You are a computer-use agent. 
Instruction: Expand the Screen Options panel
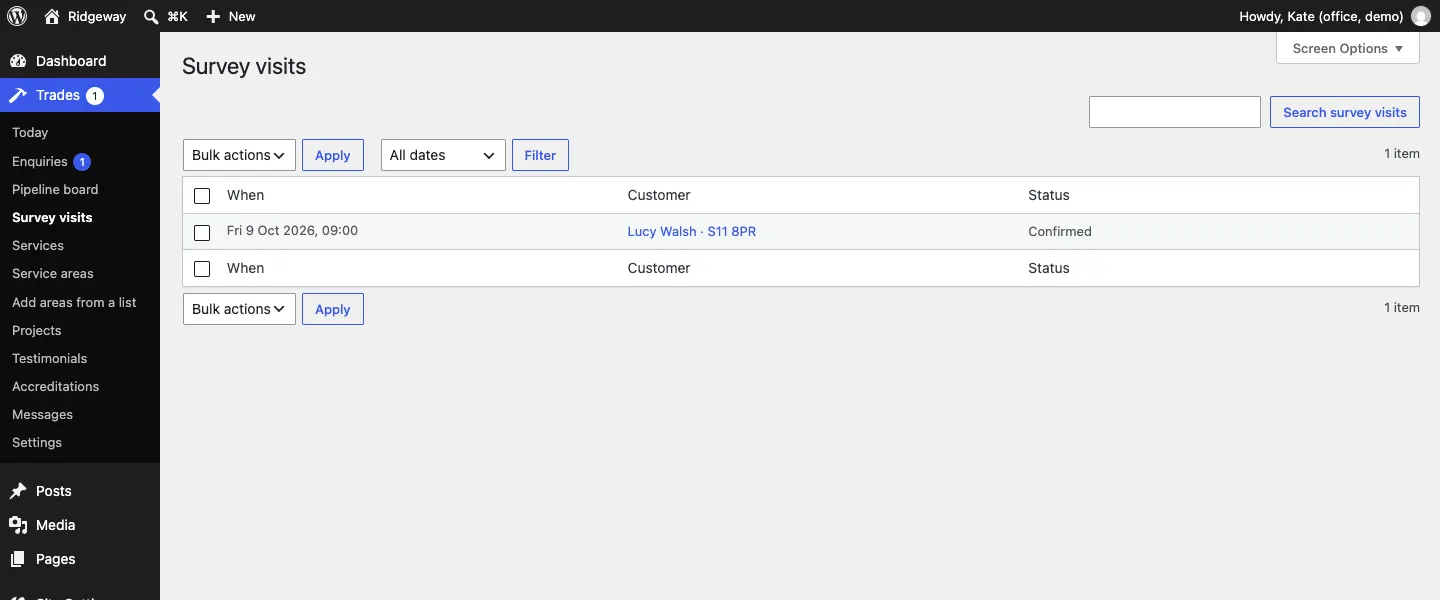pyautogui.click(x=1348, y=48)
